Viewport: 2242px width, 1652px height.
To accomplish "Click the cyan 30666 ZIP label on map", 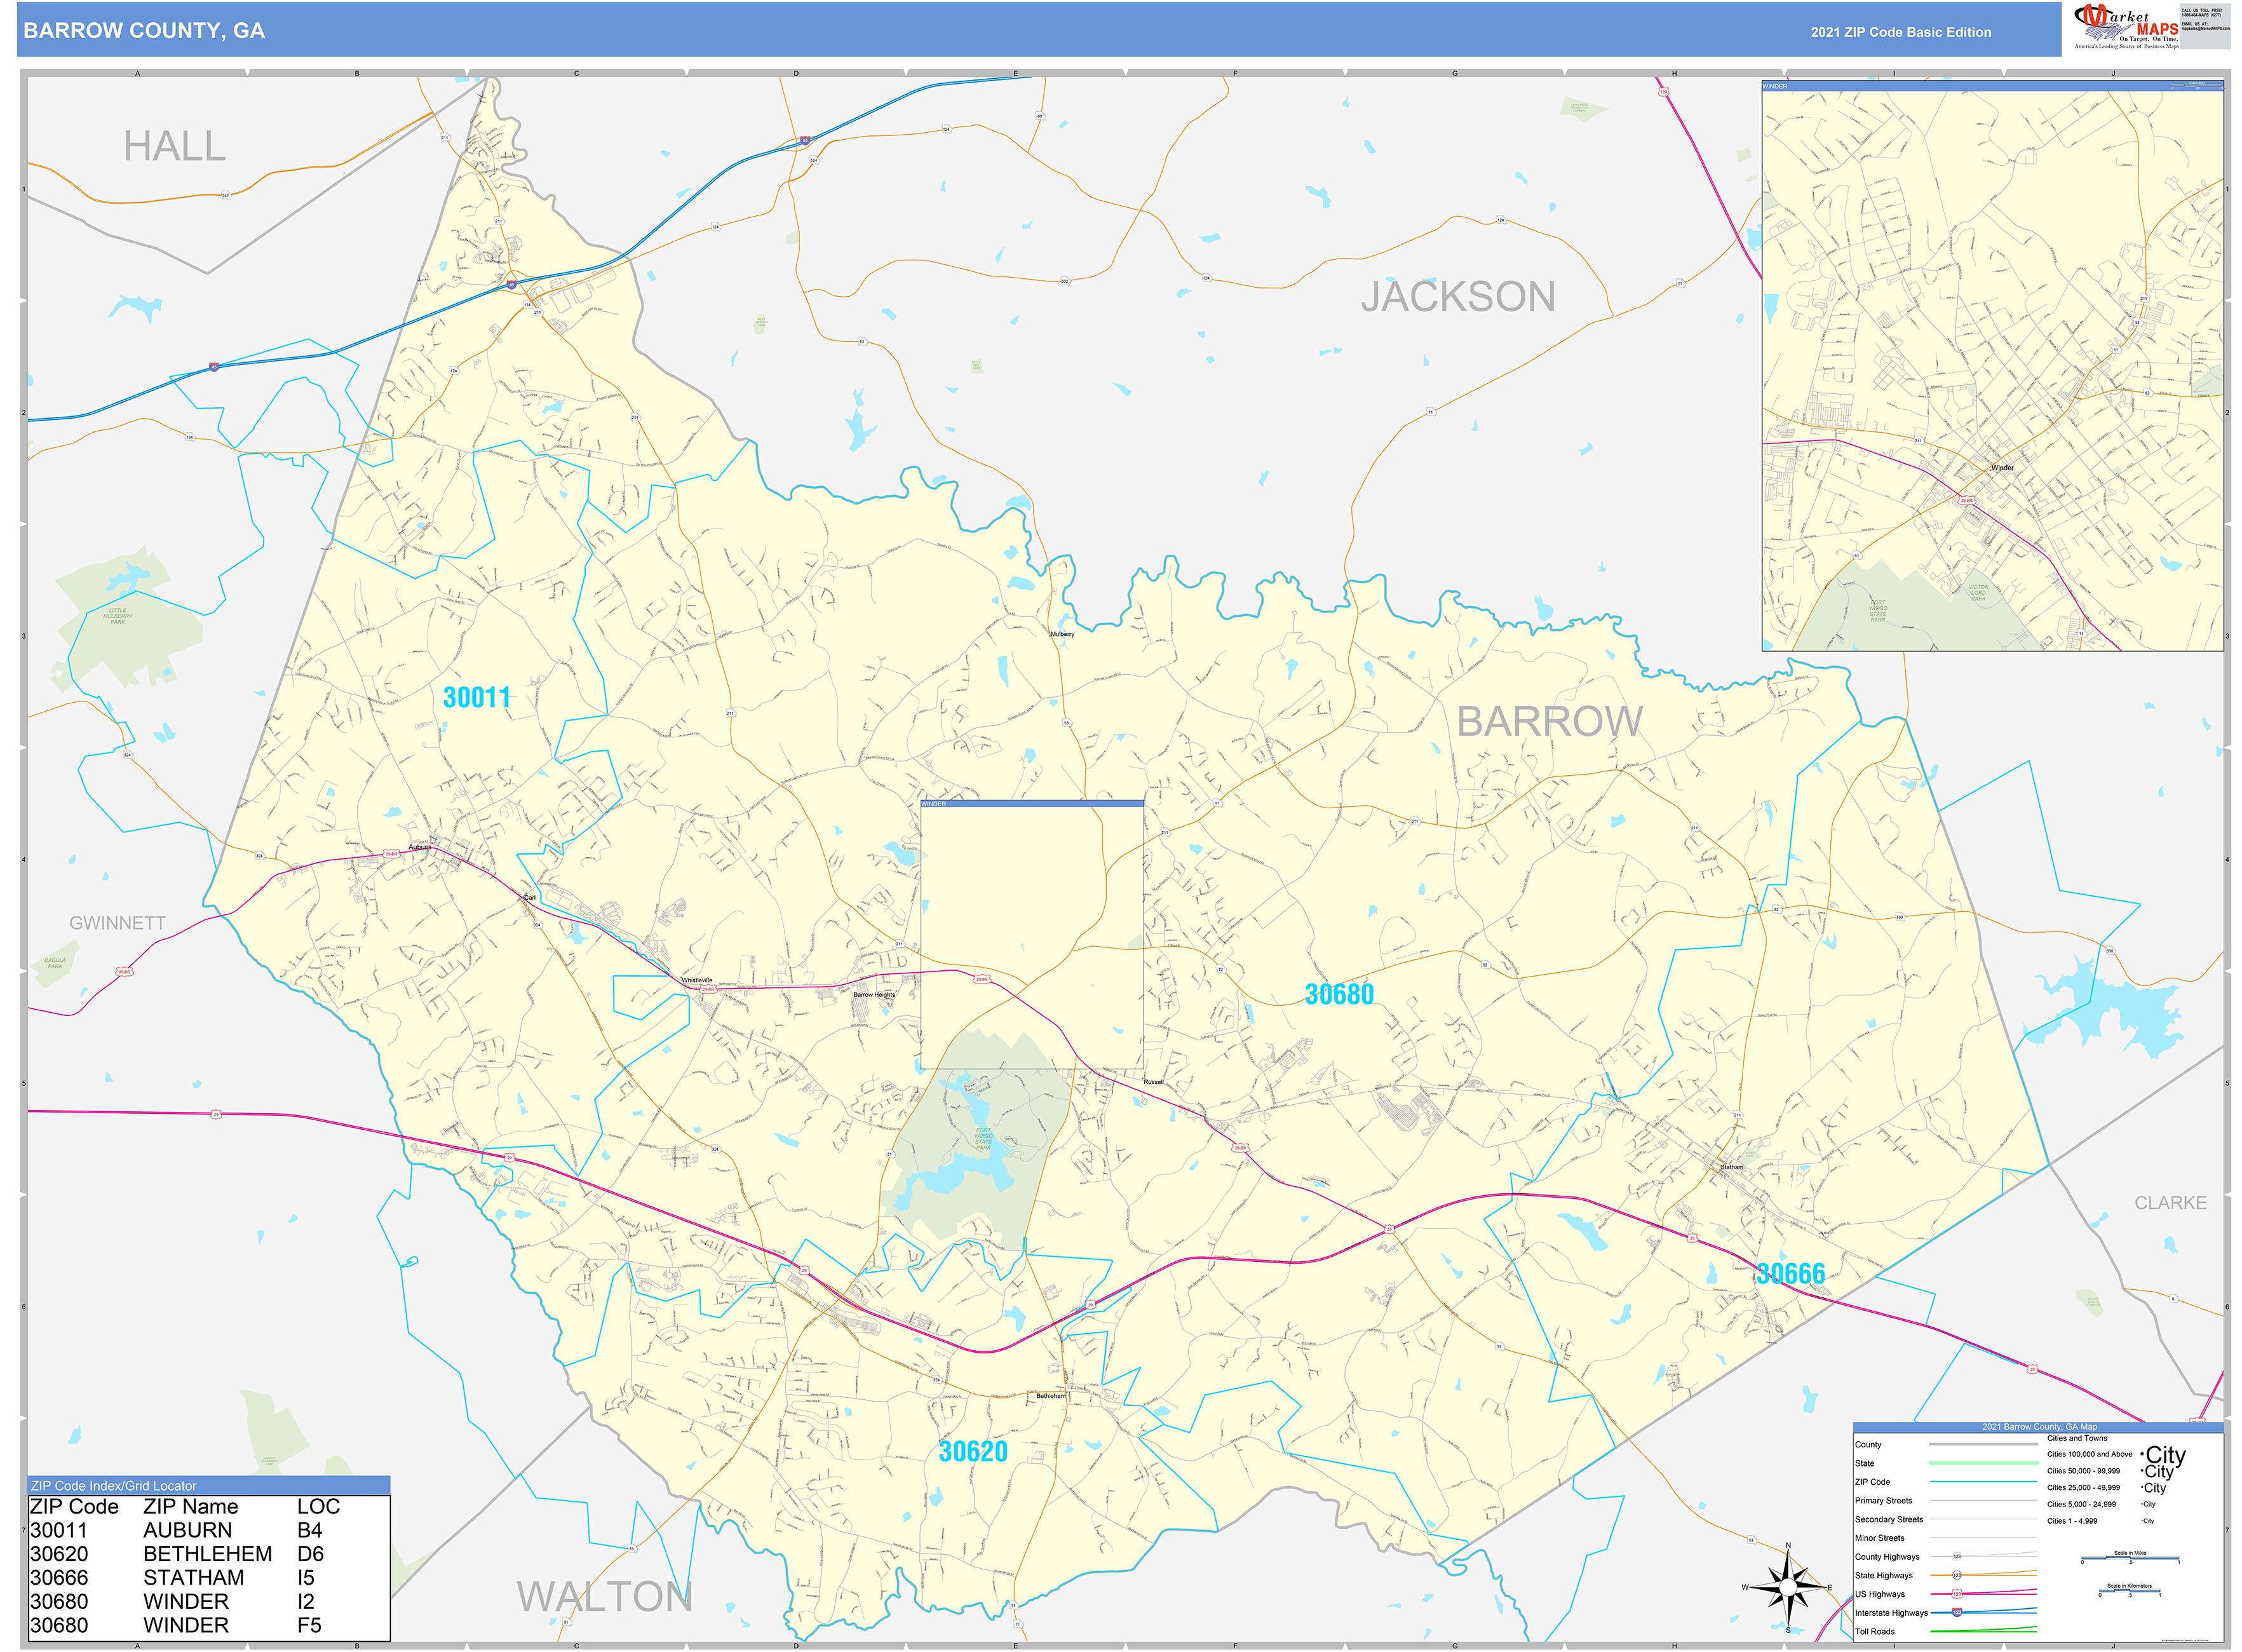I will coord(1790,1274).
